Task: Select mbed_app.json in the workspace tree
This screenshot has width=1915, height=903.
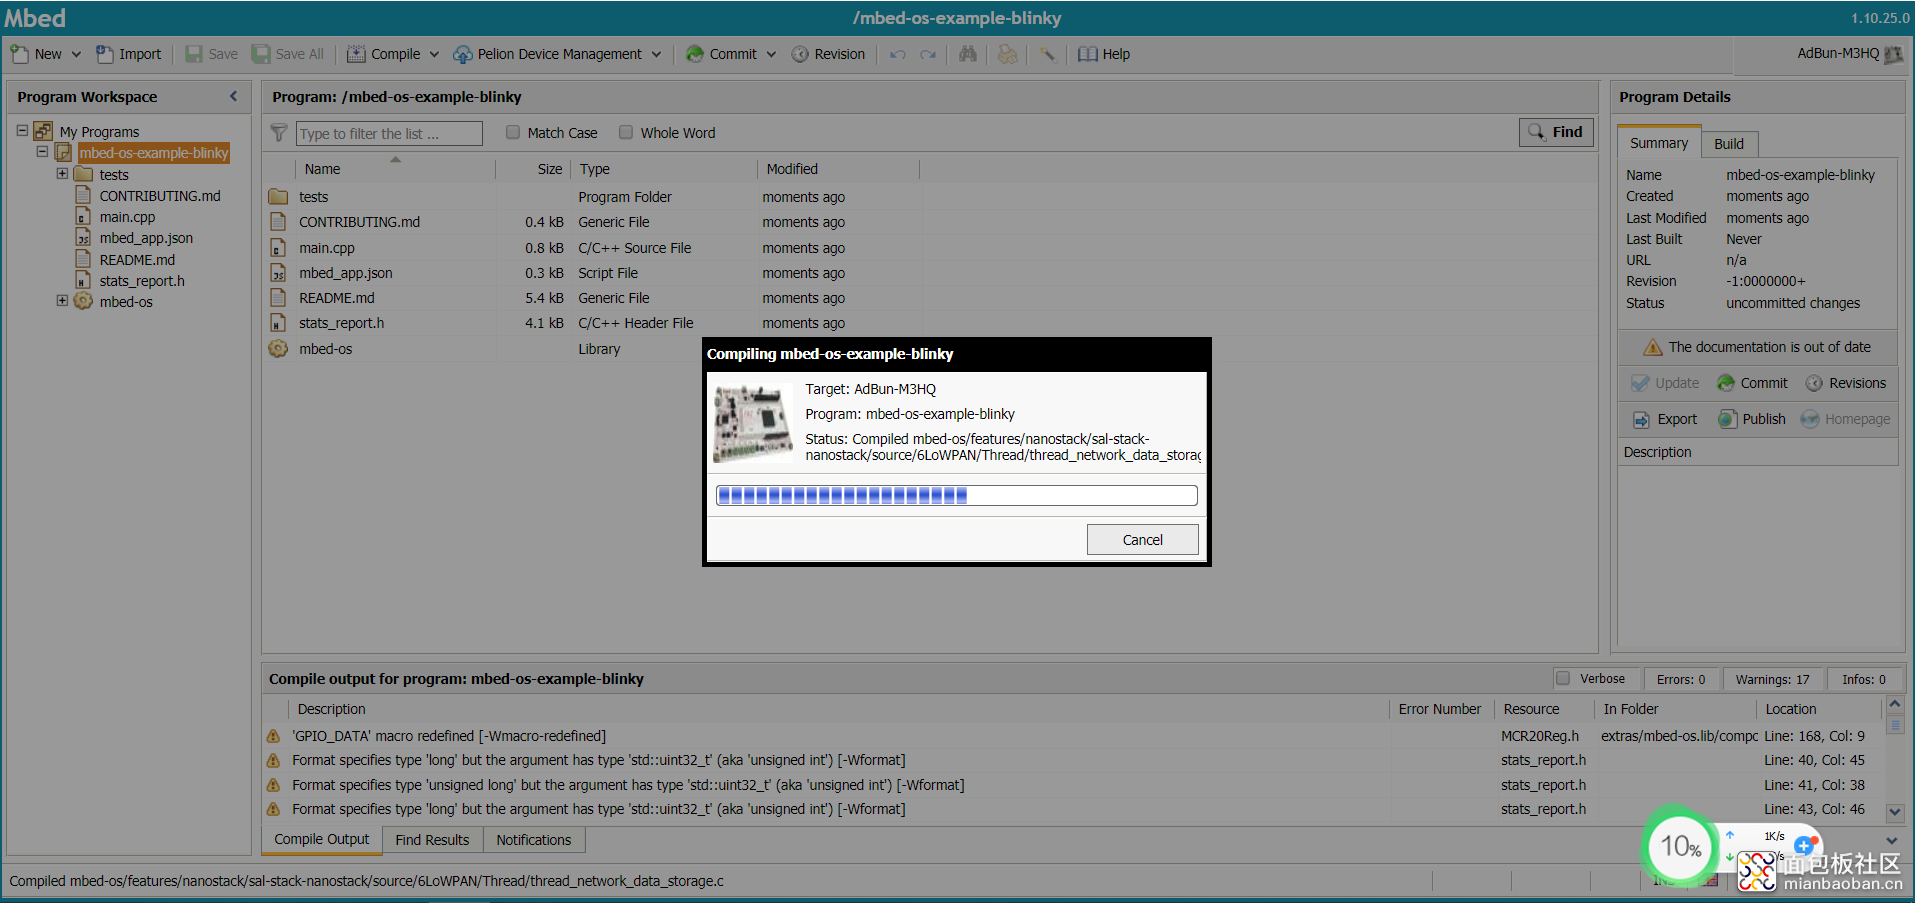Action: coord(146,238)
